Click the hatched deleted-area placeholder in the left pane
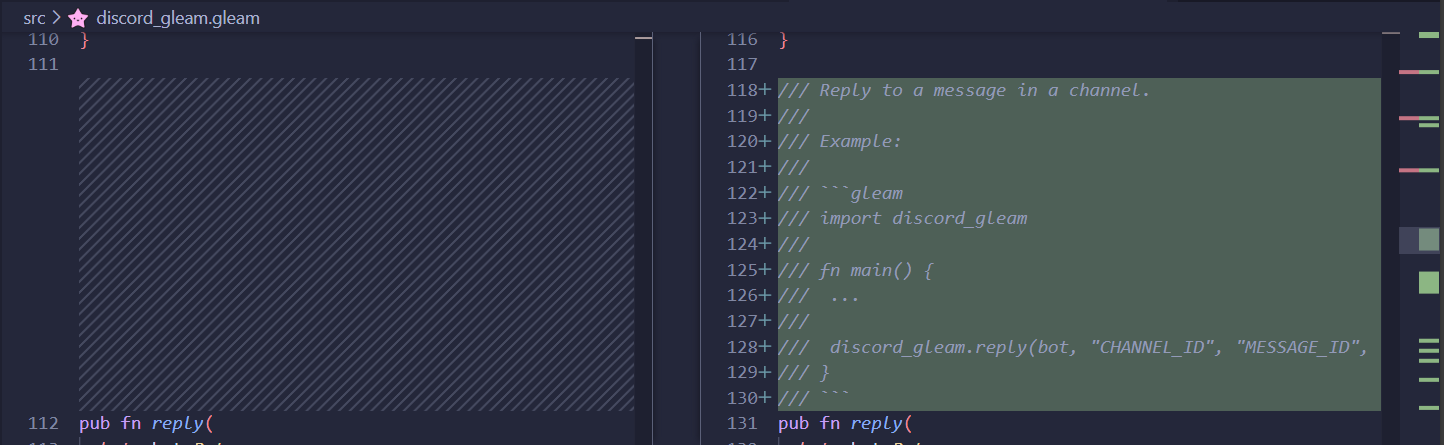Viewport: 1444px width, 445px height. (x=356, y=244)
